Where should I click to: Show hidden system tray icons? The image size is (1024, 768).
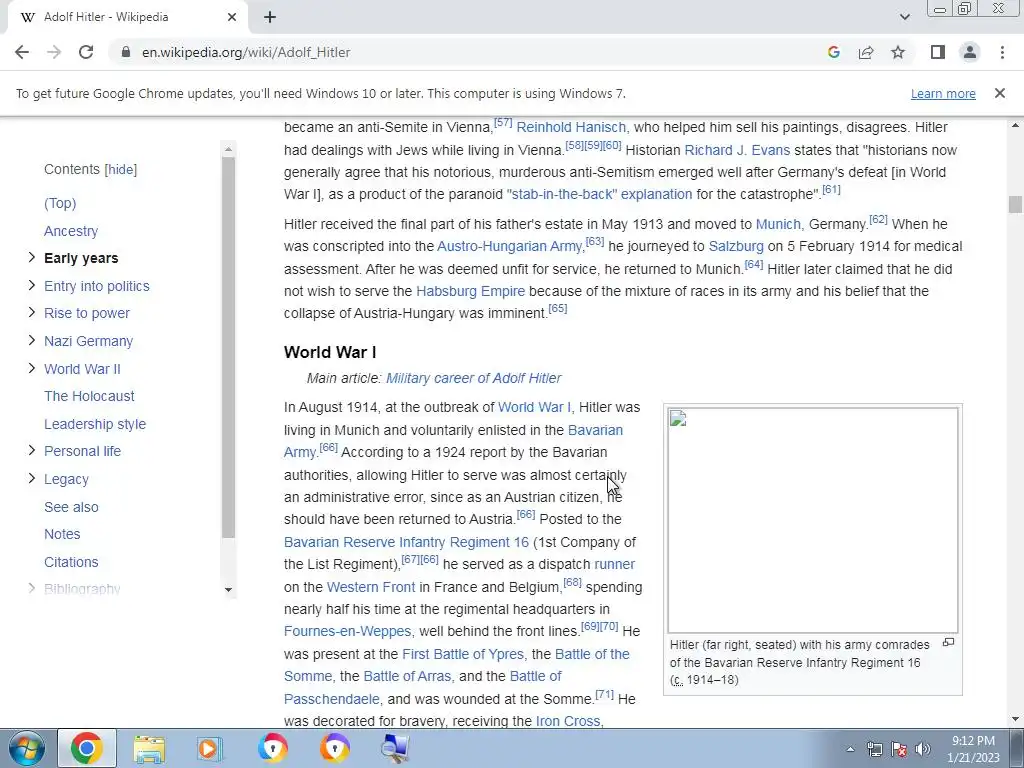[x=850, y=749]
